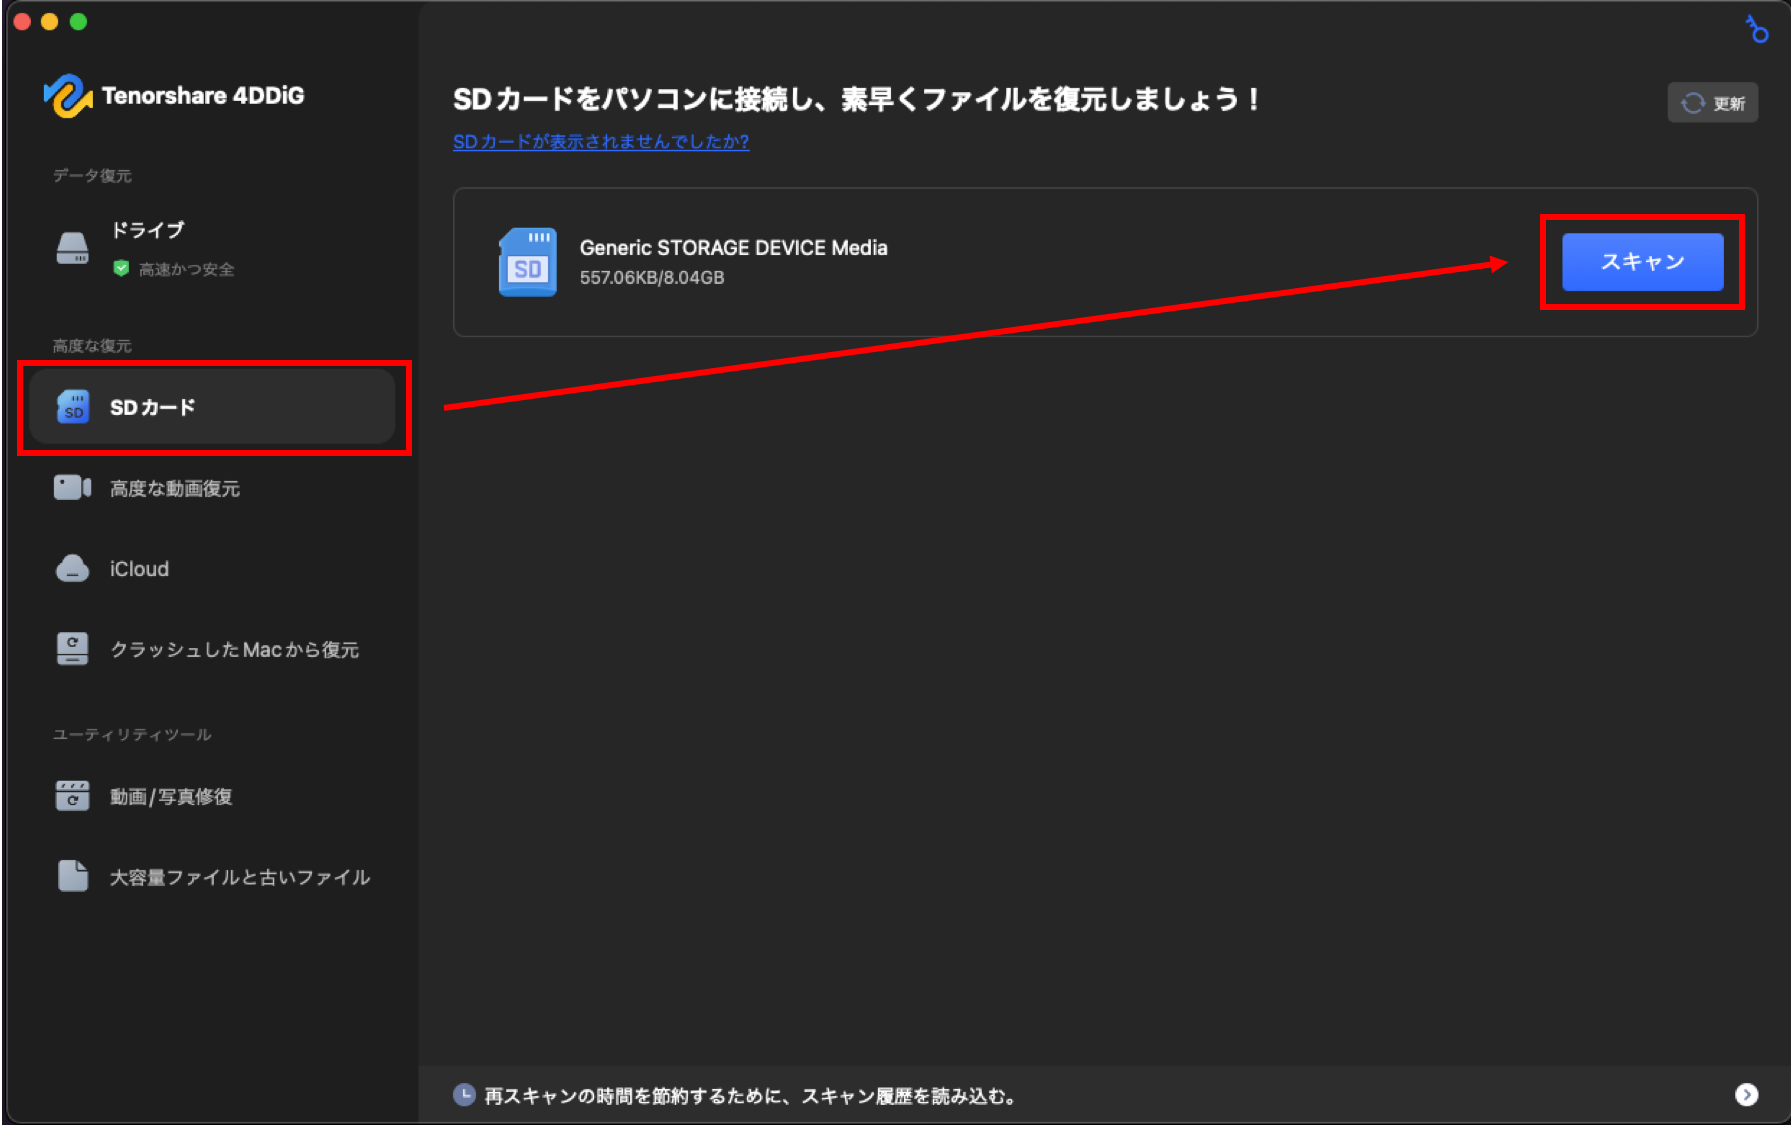Maximize window with green button
The image size is (1791, 1125).
pos(78,21)
